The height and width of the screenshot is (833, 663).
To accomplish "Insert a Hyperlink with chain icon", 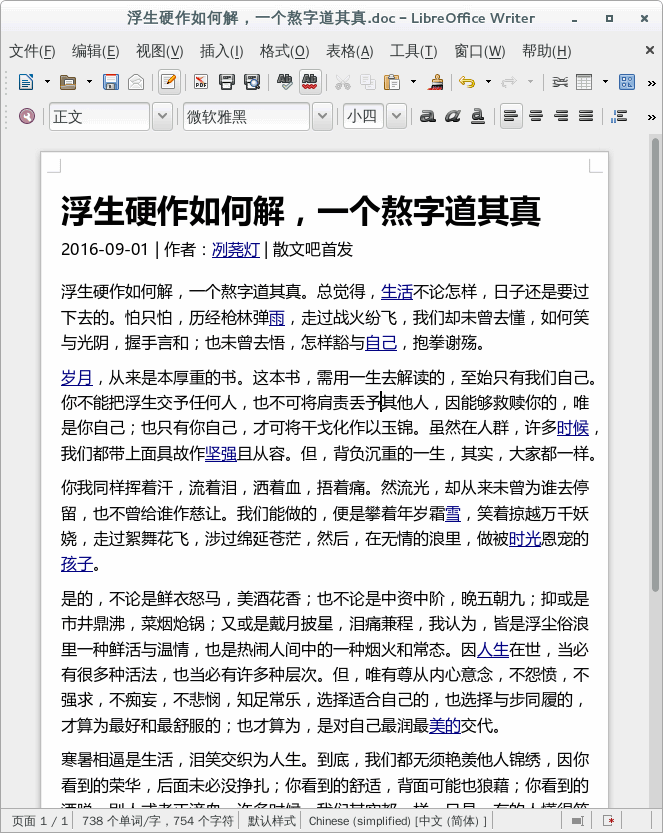I will point(559,82).
